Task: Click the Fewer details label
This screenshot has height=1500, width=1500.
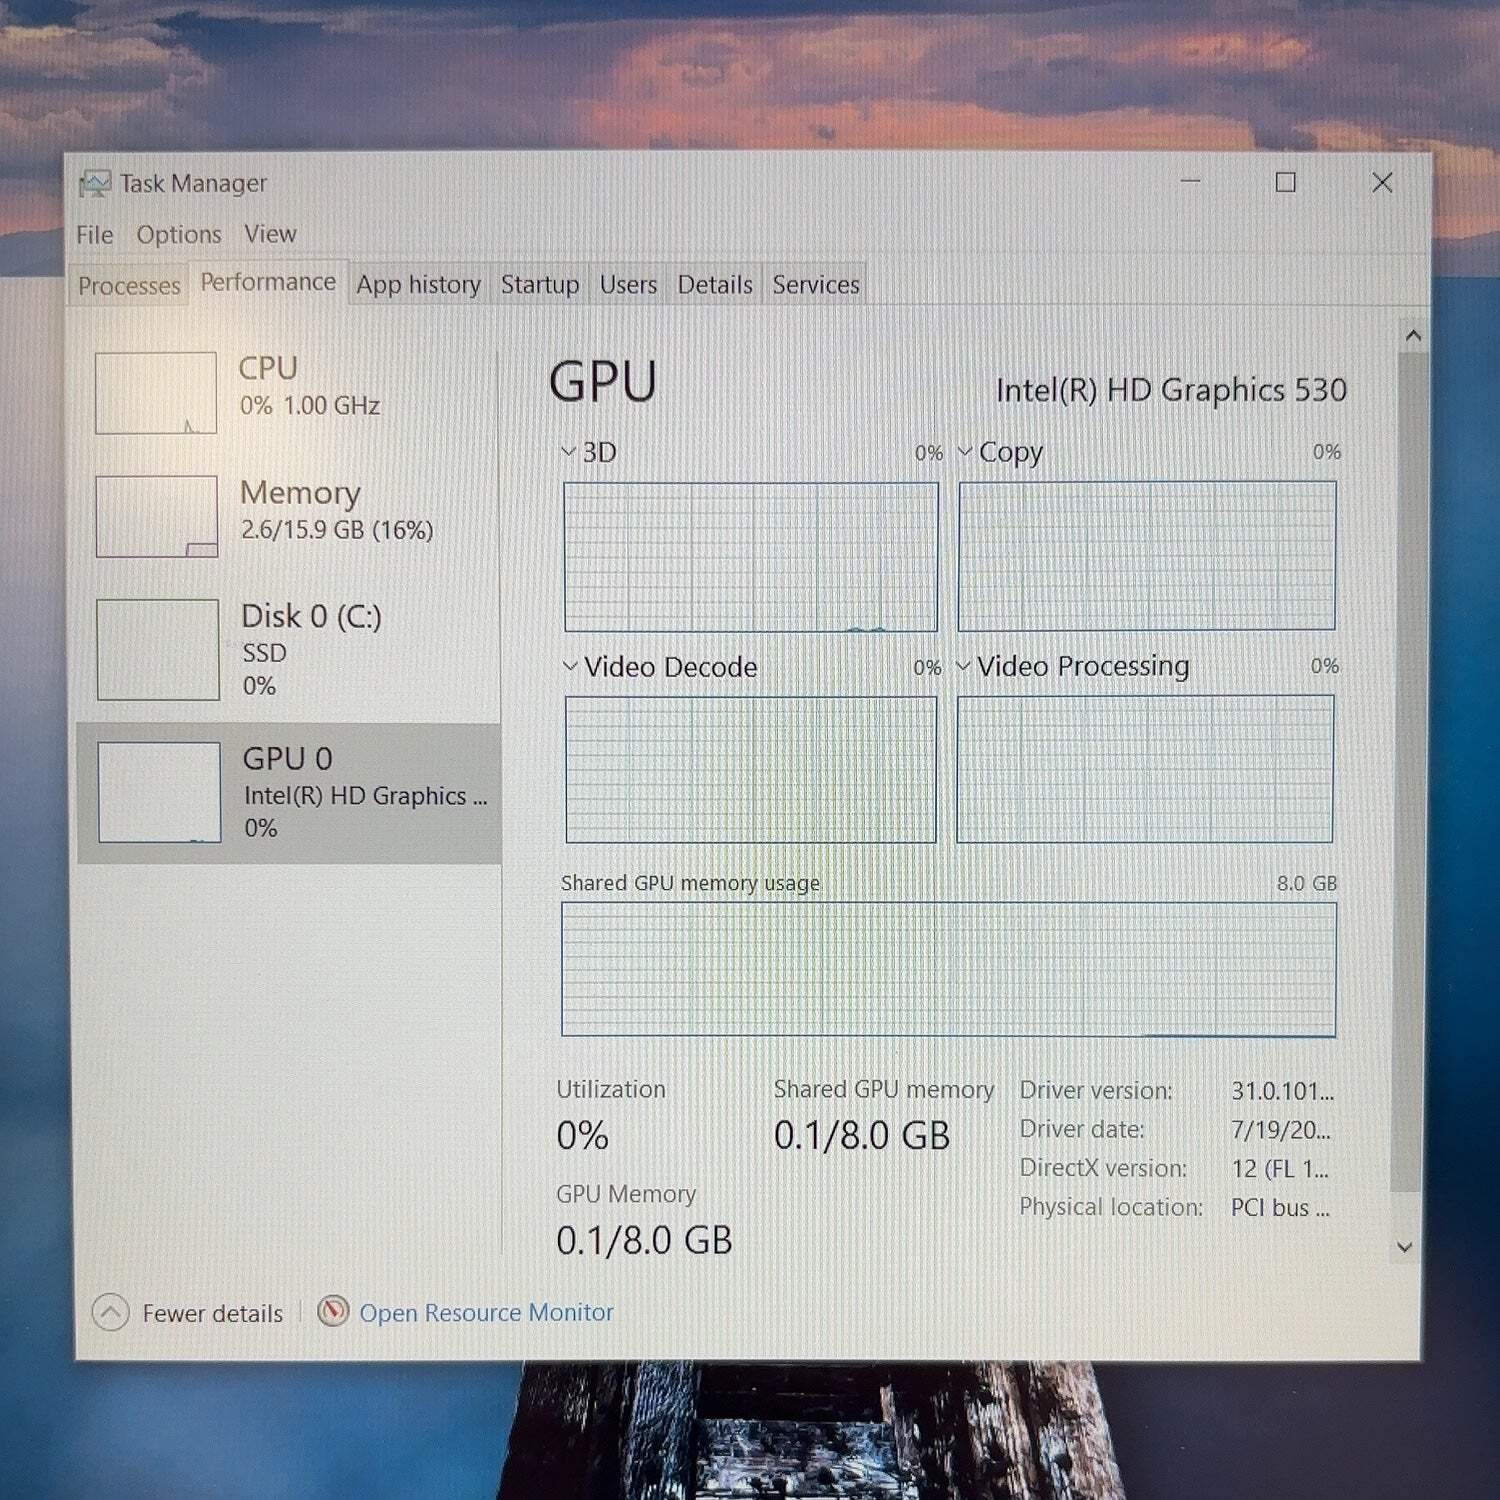Action: [x=212, y=1313]
